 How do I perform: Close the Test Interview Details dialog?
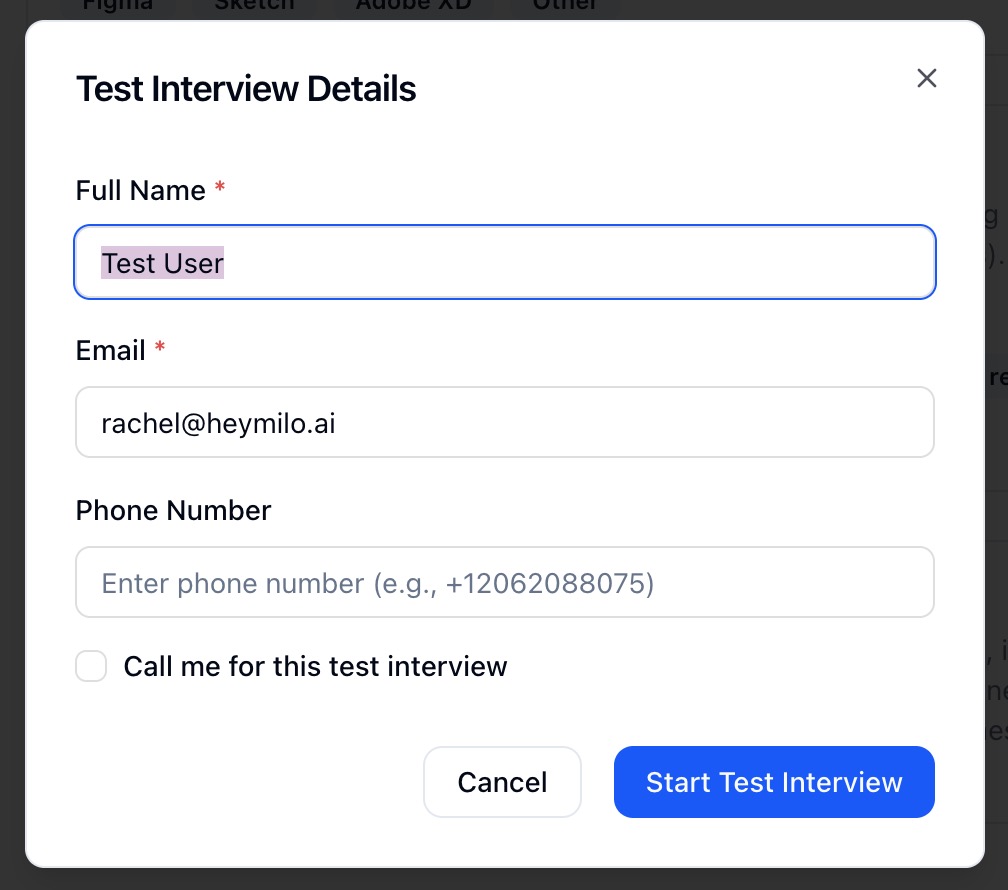click(927, 78)
